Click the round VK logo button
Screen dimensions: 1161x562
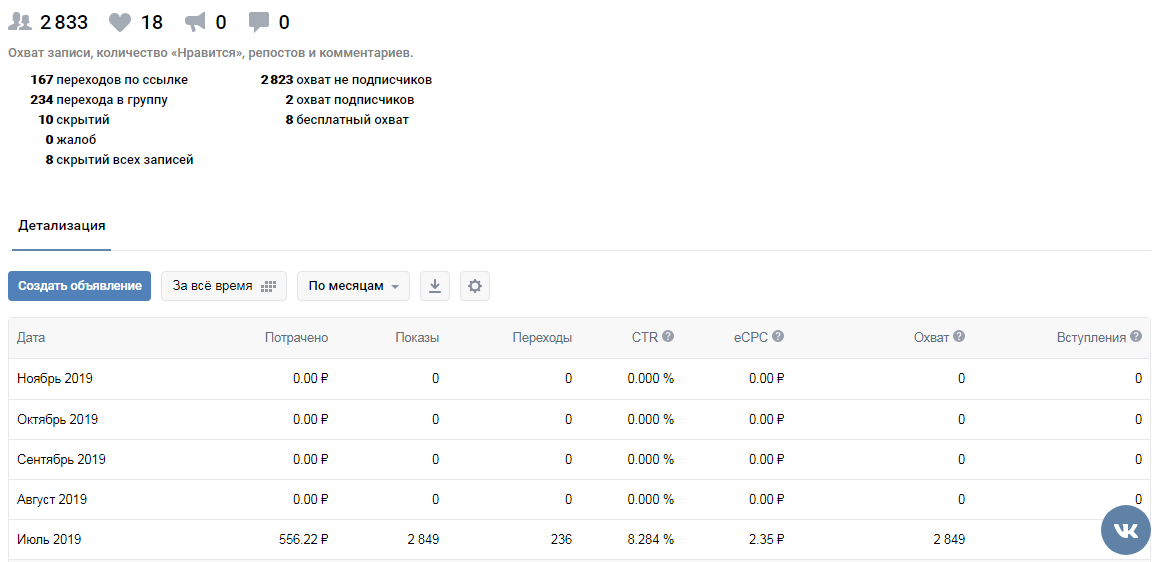pos(1125,529)
